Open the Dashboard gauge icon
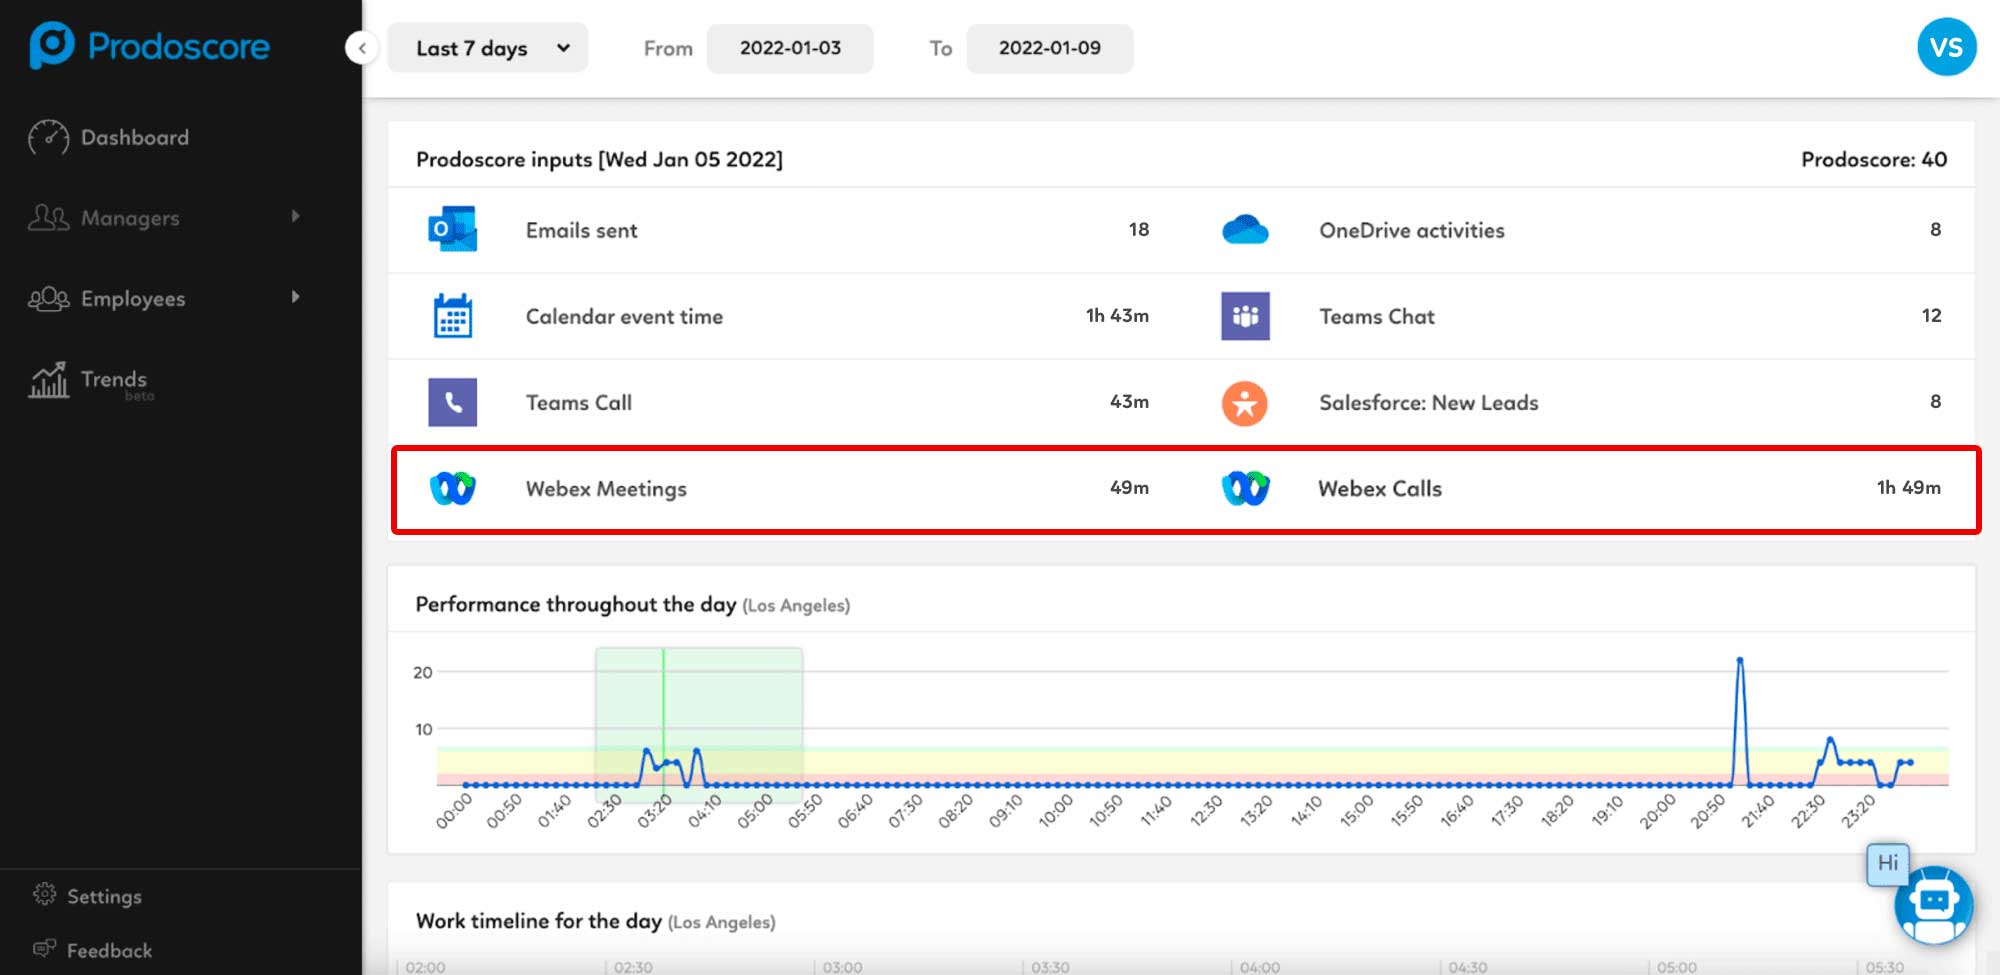The height and width of the screenshot is (975, 2000). (48, 138)
